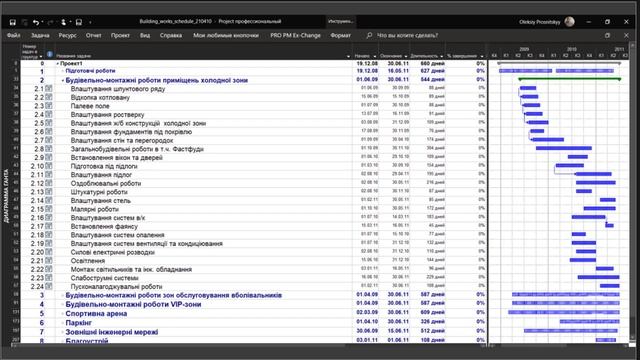Select the green summary Gantt bar of task 2
Screen dimensions: 640x360
(570, 79)
